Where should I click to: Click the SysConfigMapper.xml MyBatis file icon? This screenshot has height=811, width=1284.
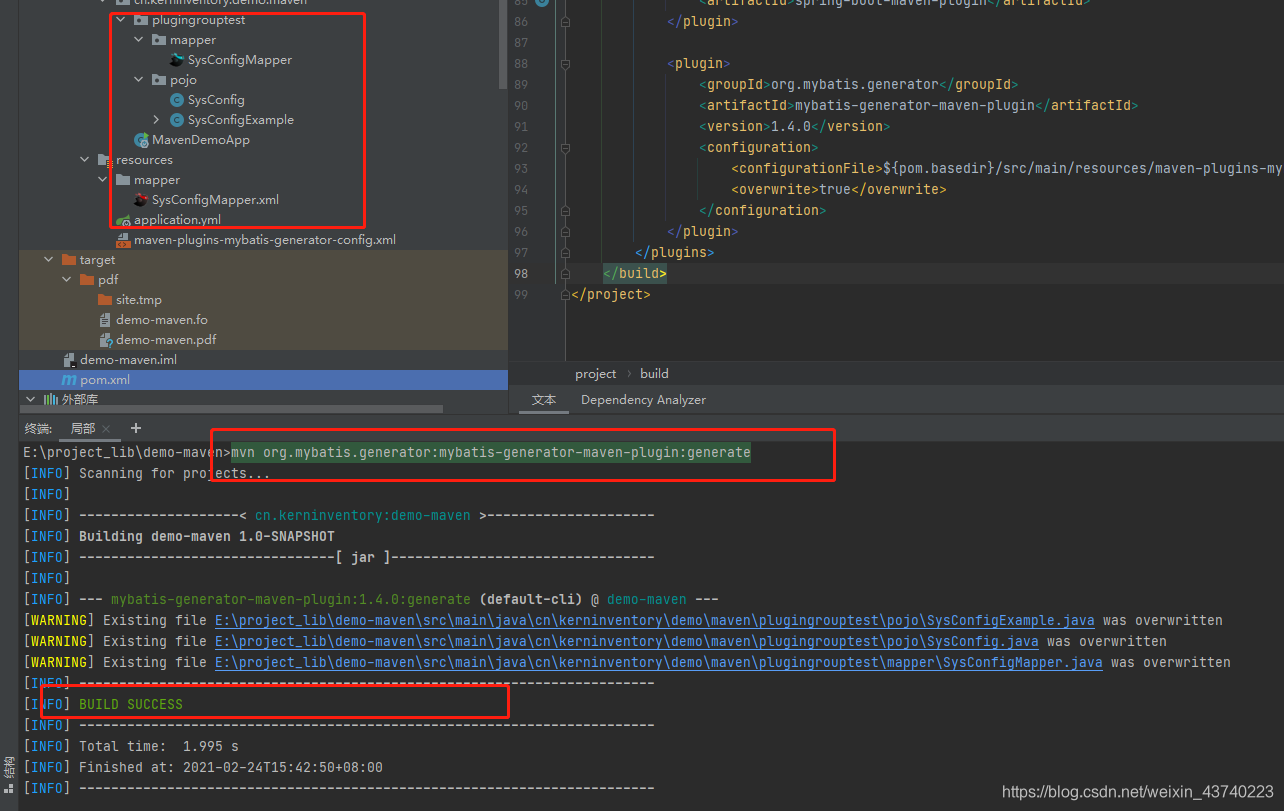(x=141, y=200)
